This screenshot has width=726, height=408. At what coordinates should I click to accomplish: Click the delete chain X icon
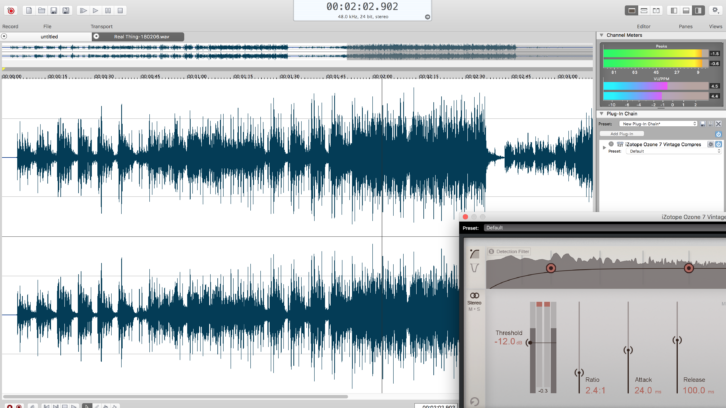tap(719, 124)
